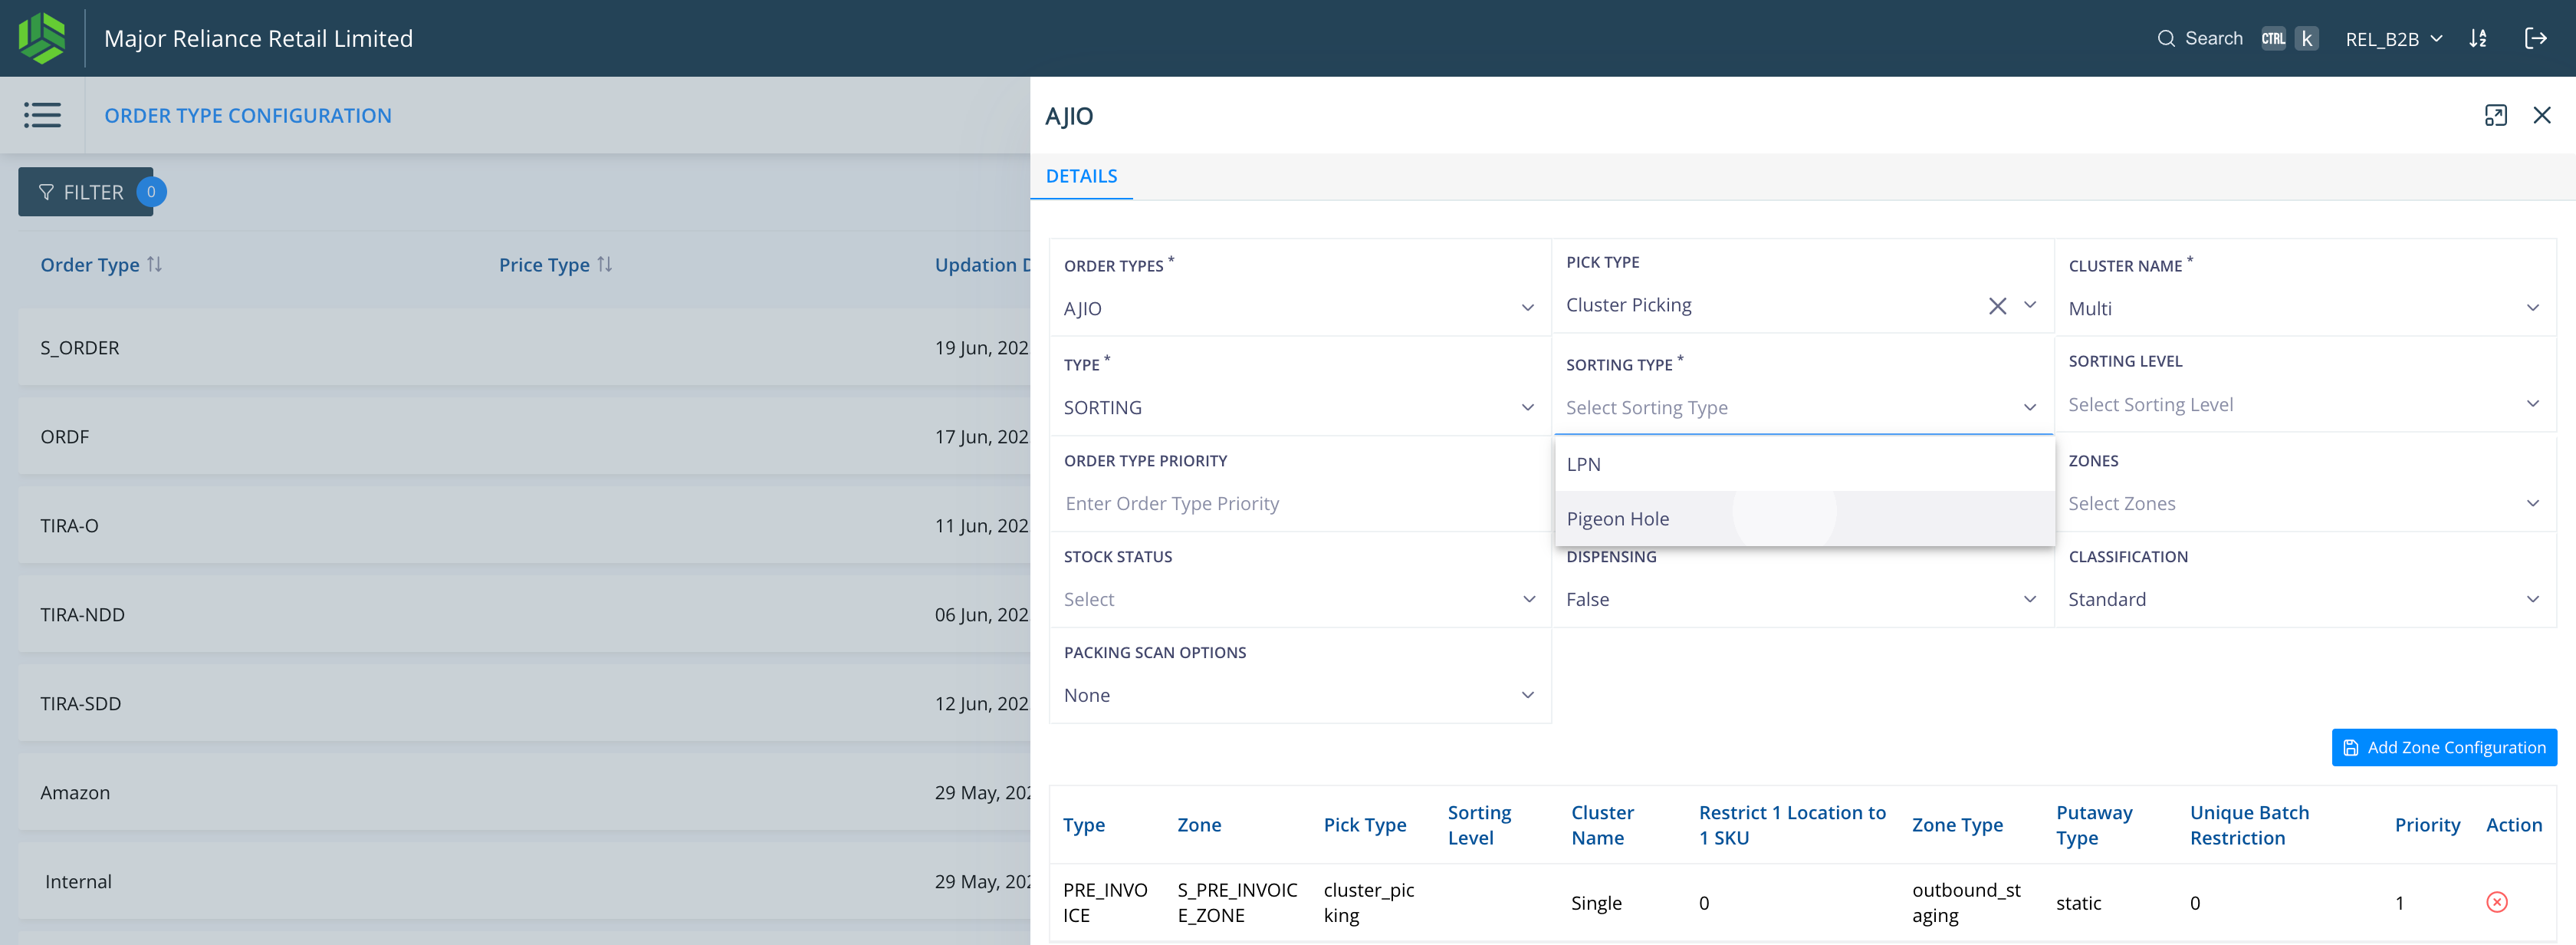Screen dimensions: 2576x945
Task: Open AJIO panel in new window icon
Action: [2496, 115]
